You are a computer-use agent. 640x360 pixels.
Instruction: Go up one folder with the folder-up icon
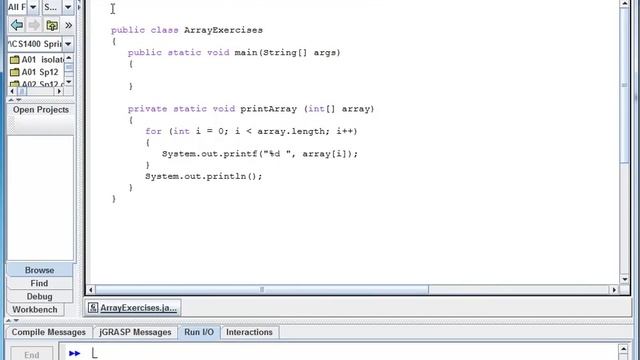click(52, 25)
